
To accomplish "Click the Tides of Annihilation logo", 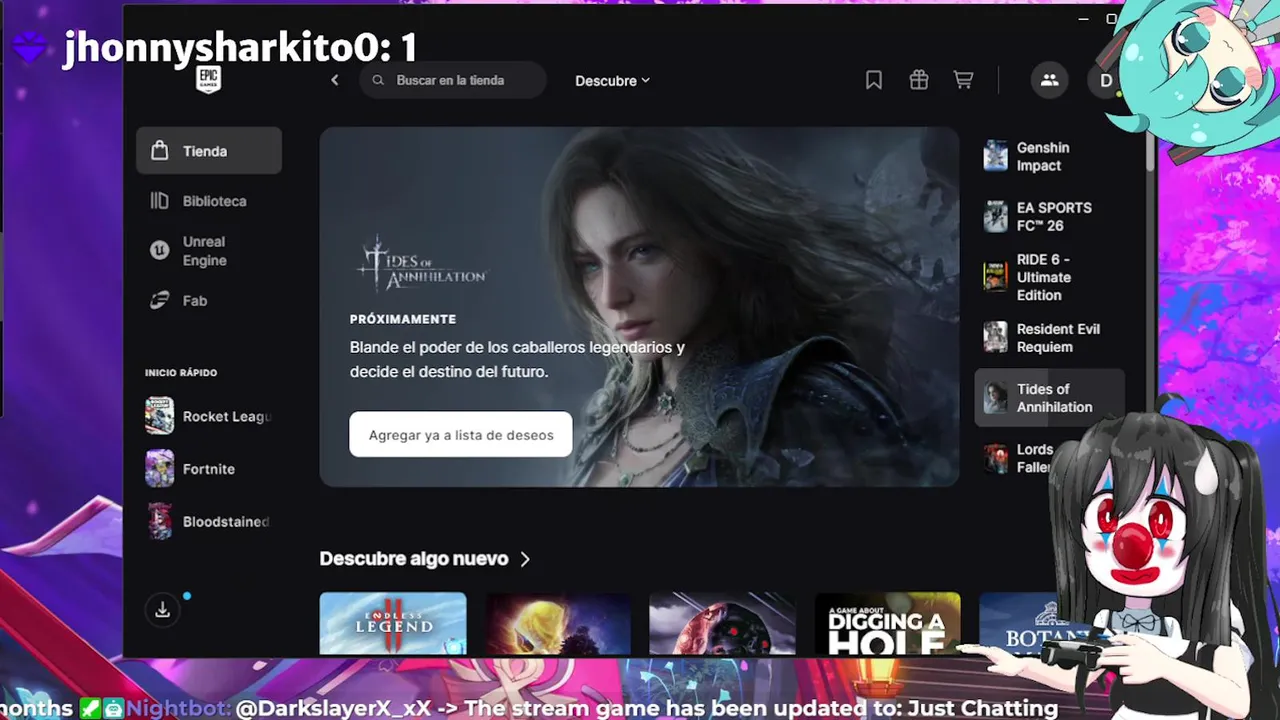I will click(x=421, y=264).
